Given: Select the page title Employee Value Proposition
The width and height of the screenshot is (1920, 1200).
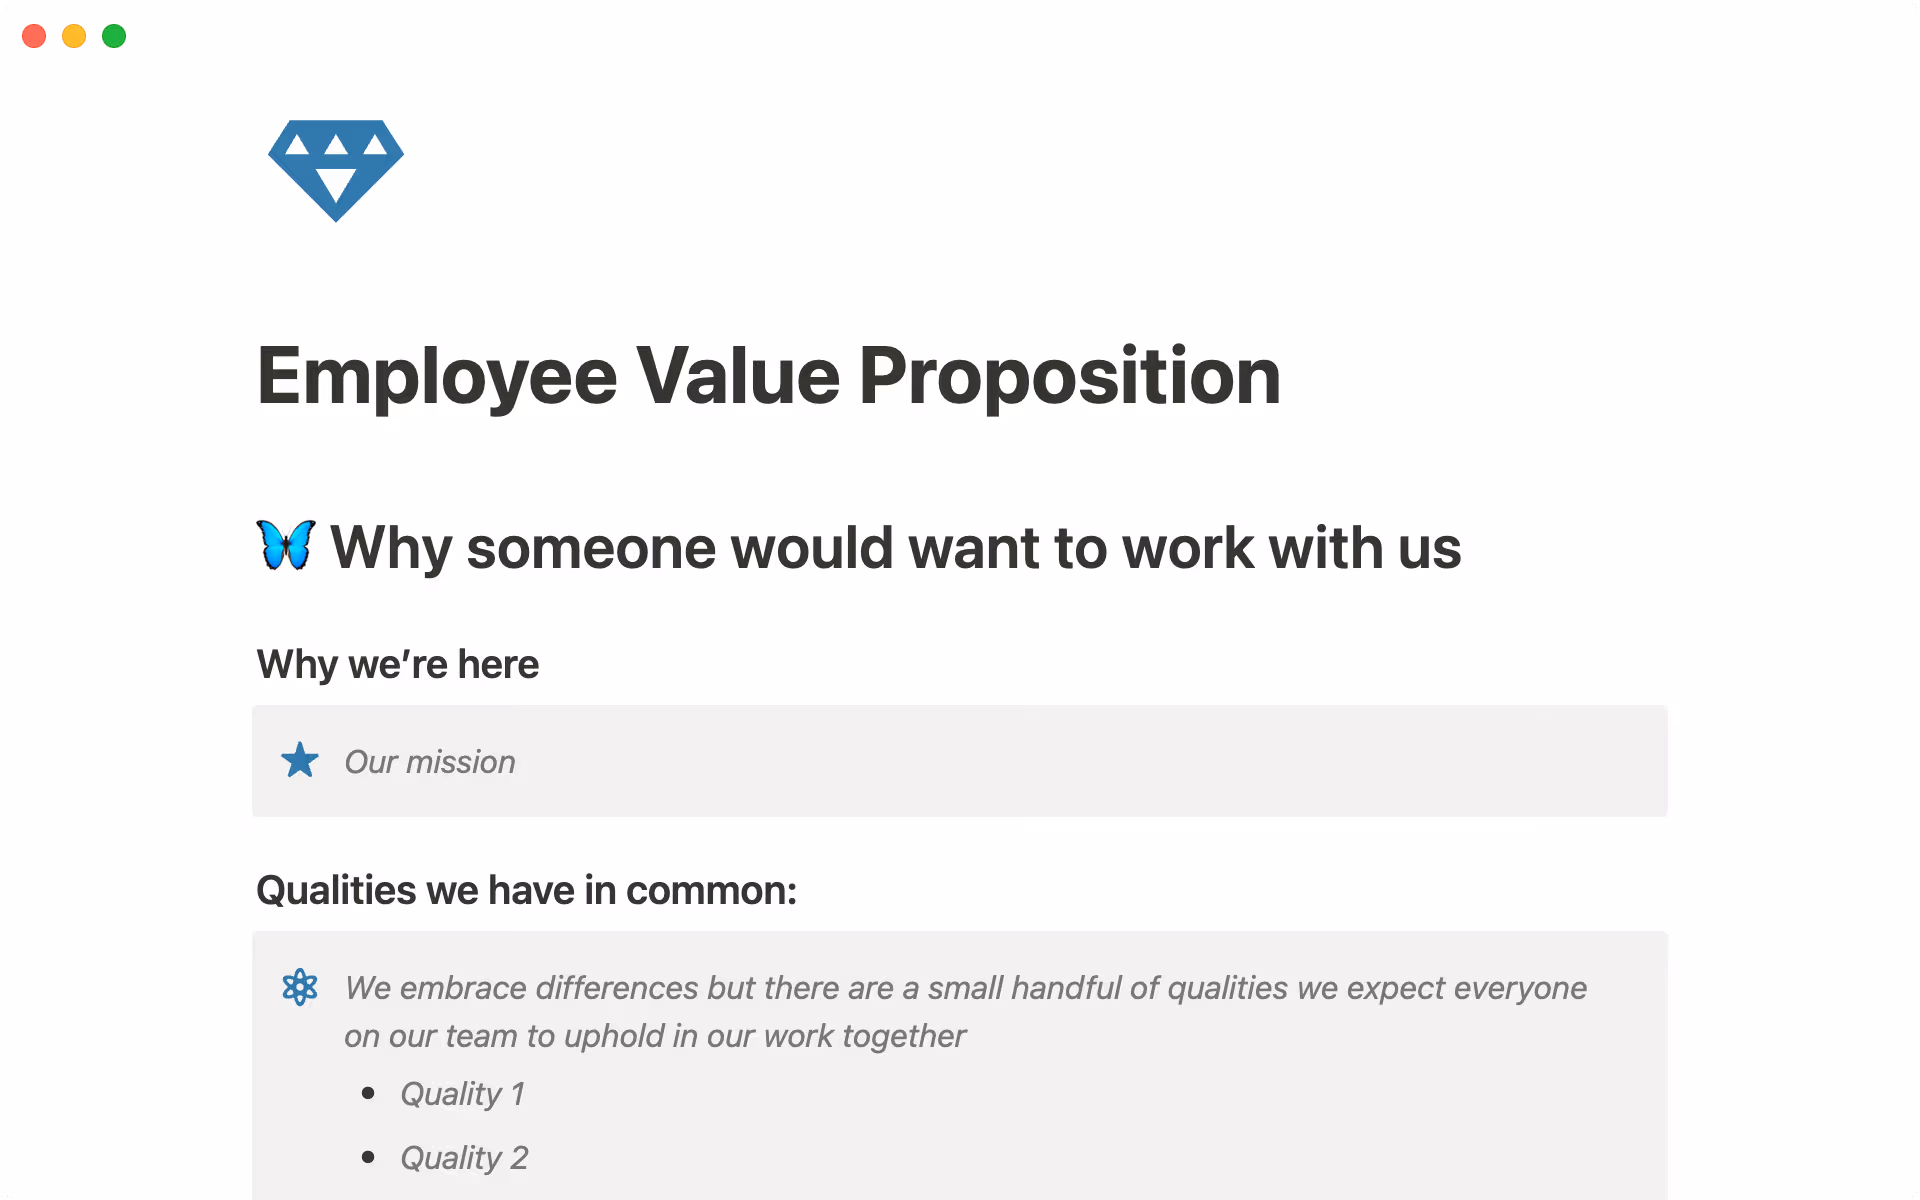Looking at the screenshot, I should pos(768,377).
